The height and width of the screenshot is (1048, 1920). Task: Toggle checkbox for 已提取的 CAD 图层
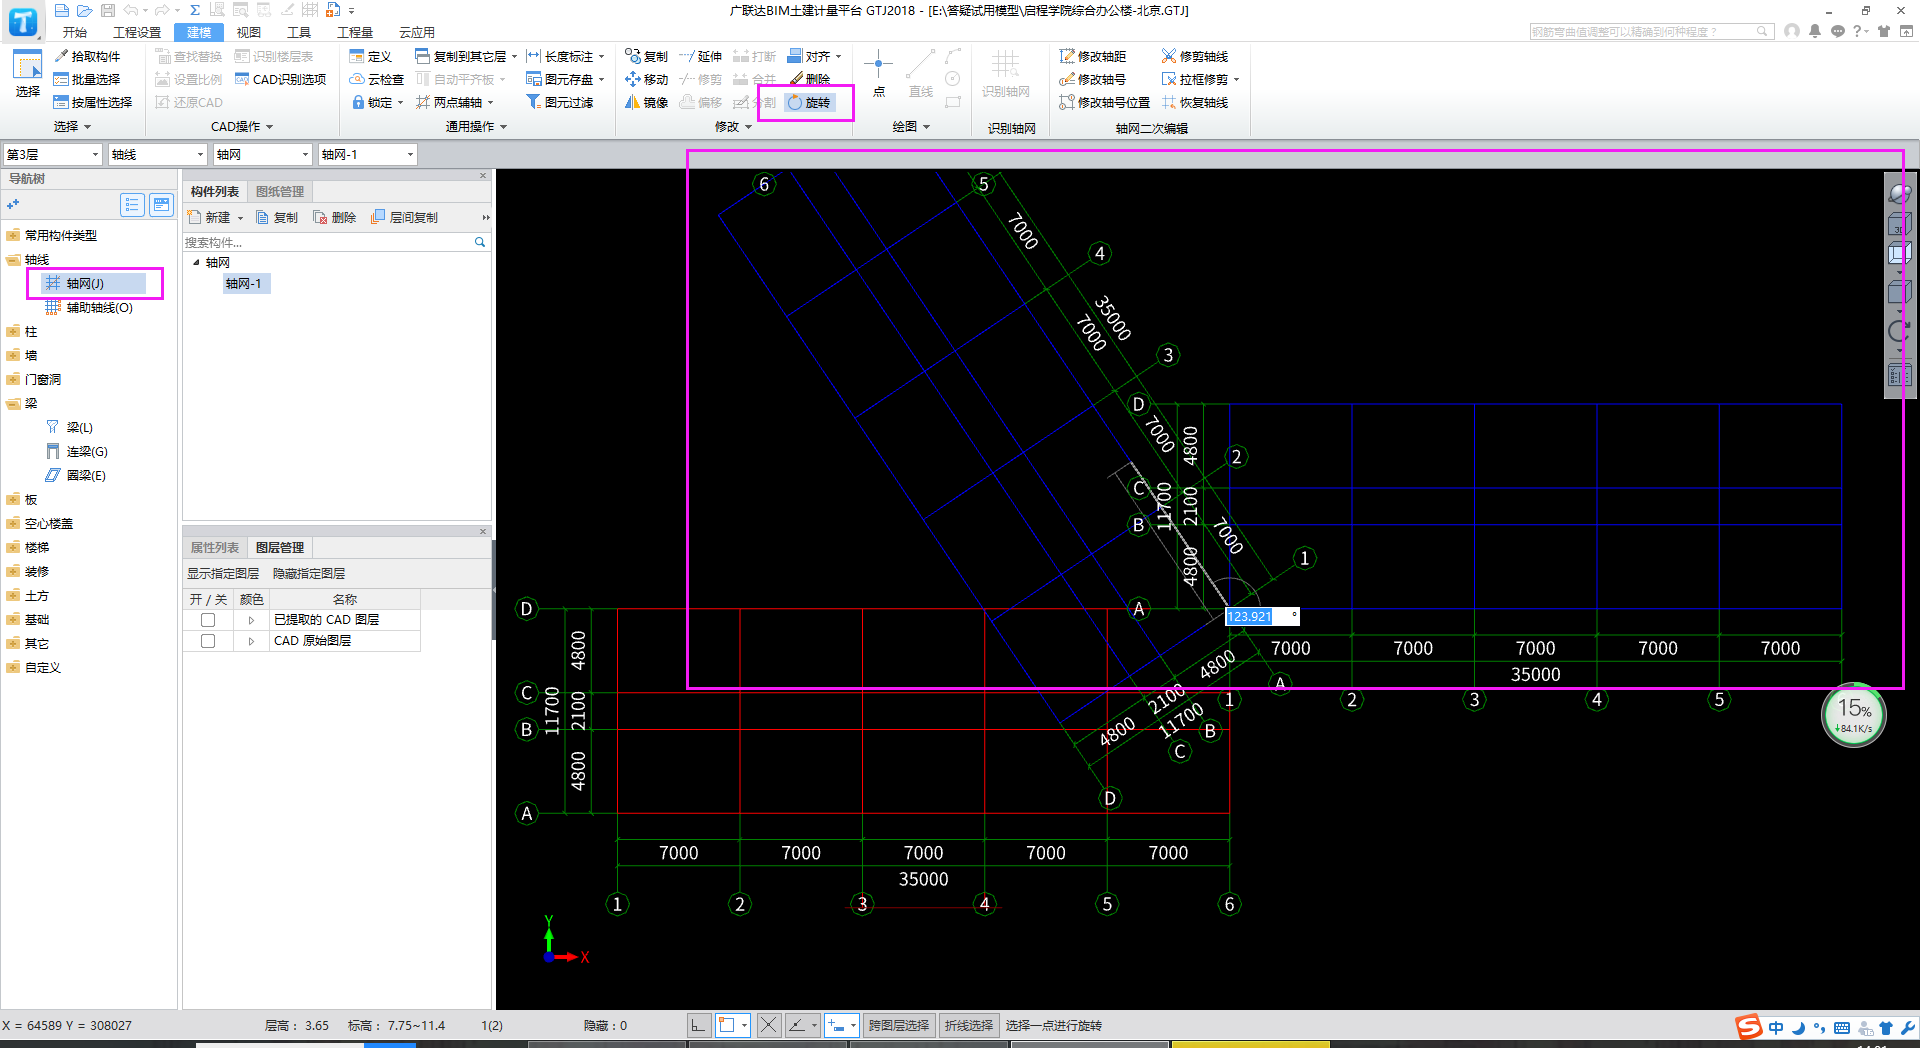(x=208, y=620)
